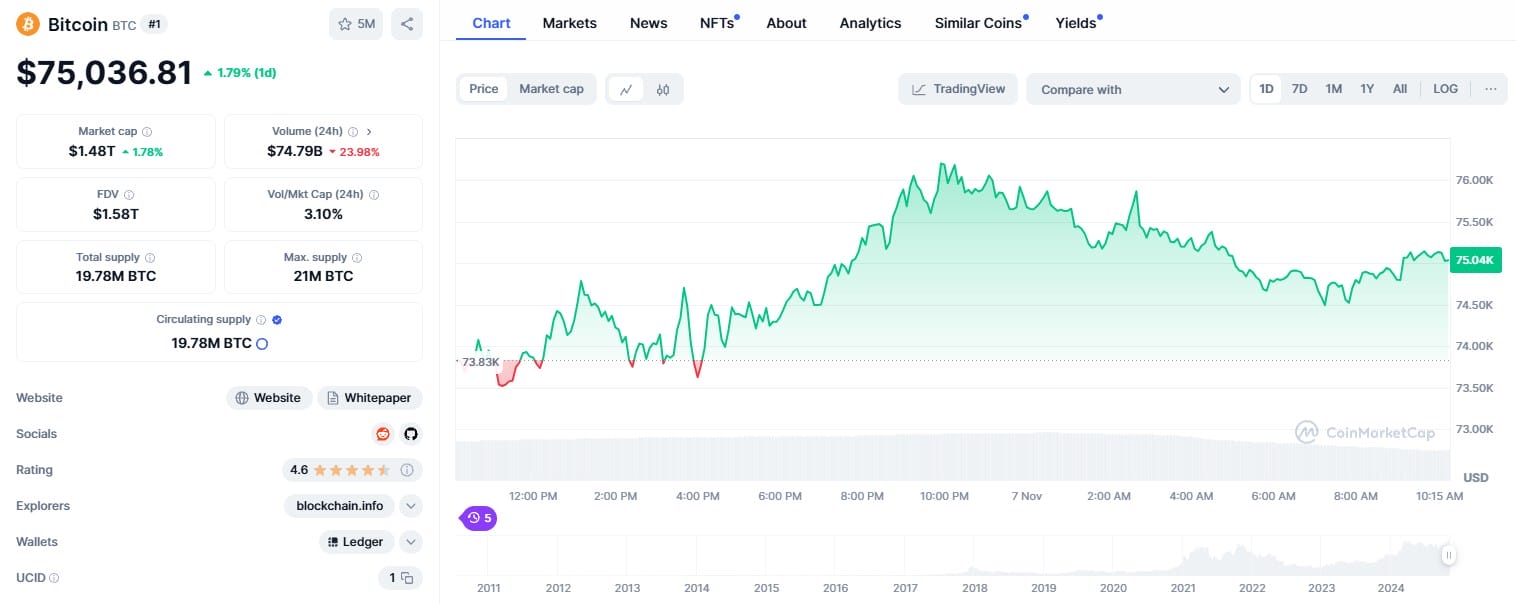Go to the News tab
This screenshot has width=1516, height=604.
[649, 23]
